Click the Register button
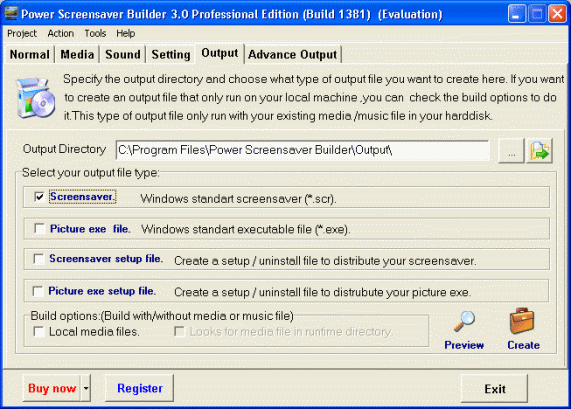The width and height of the screenshot is (571, 409). coord(139,388)
